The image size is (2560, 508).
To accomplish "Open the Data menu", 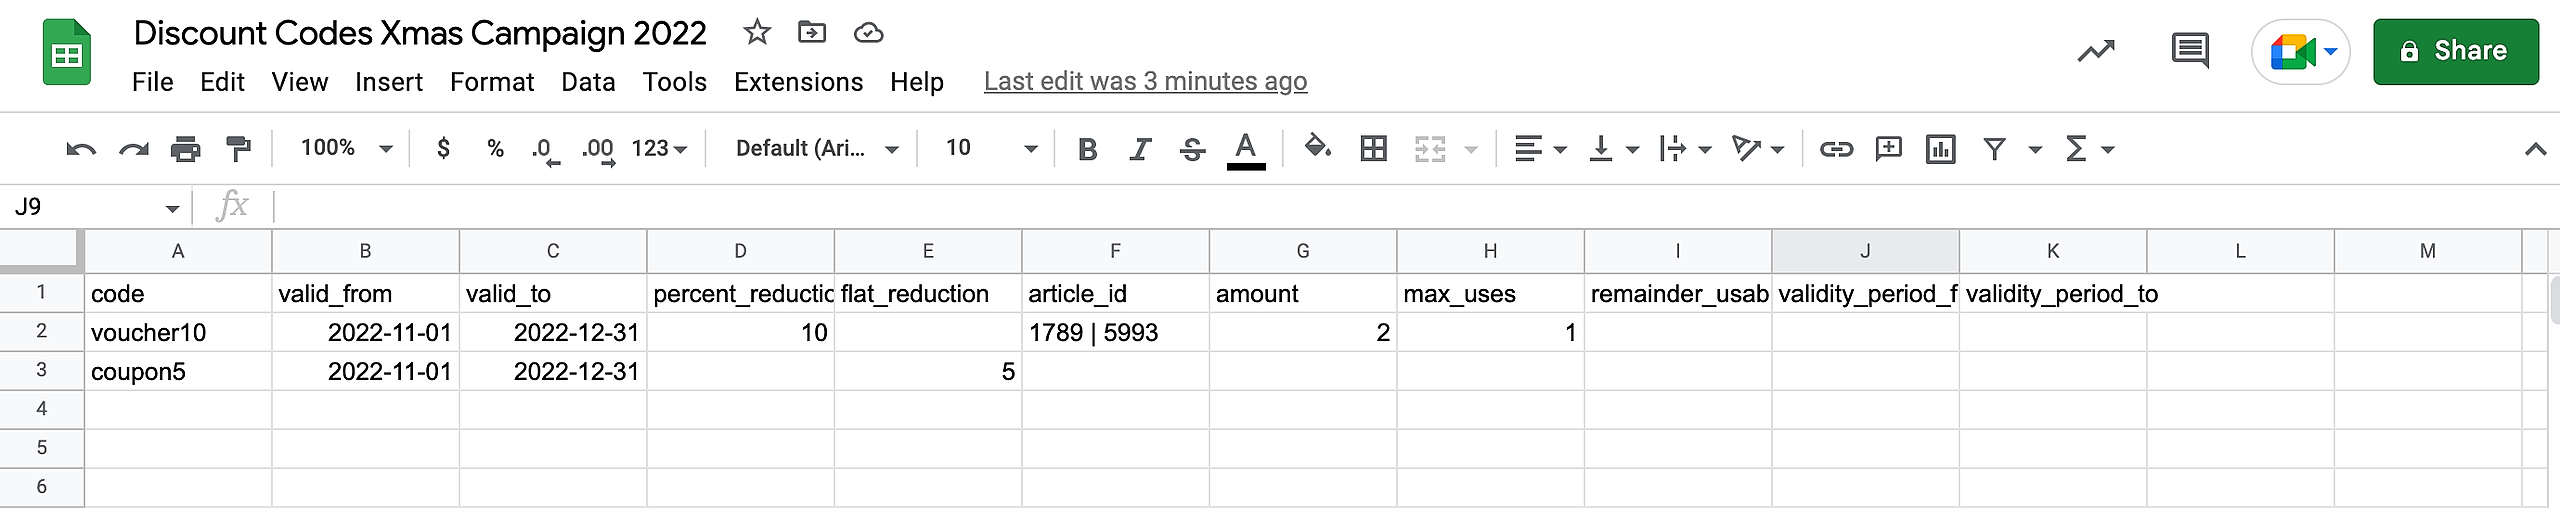I will pos(588,82).
